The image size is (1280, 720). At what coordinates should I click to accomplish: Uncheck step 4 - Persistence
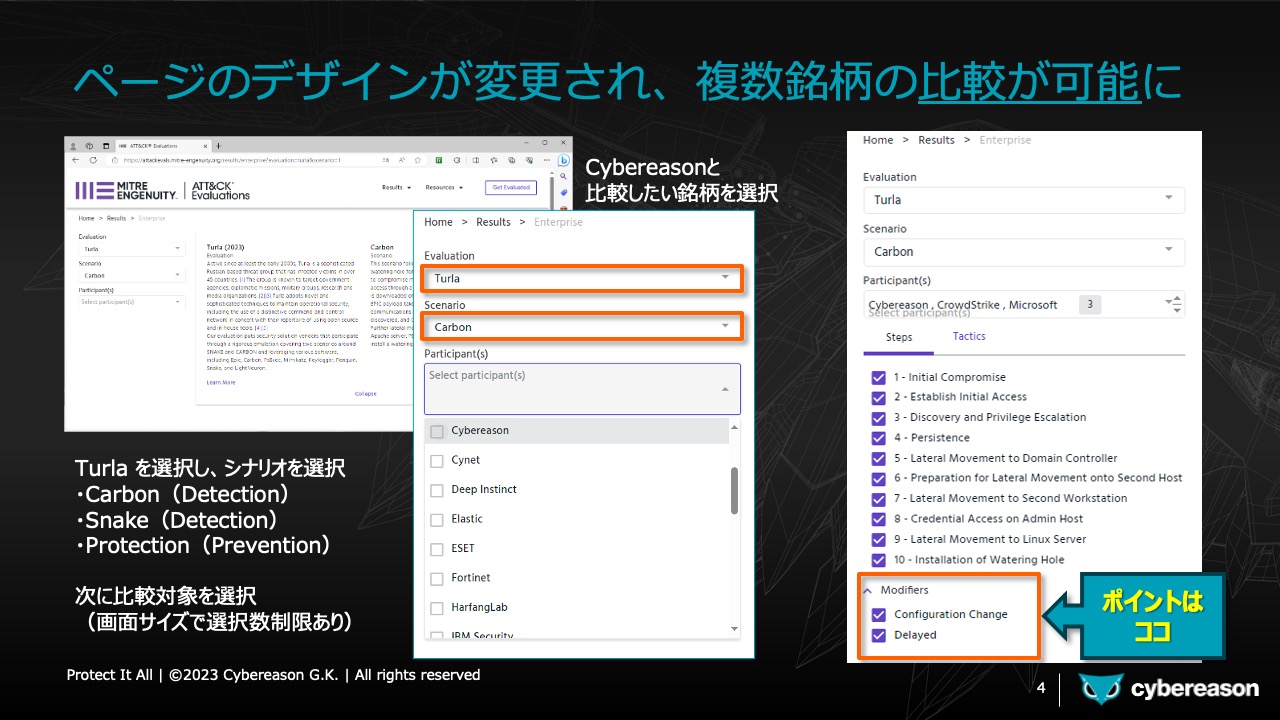[x=879, y=438]
